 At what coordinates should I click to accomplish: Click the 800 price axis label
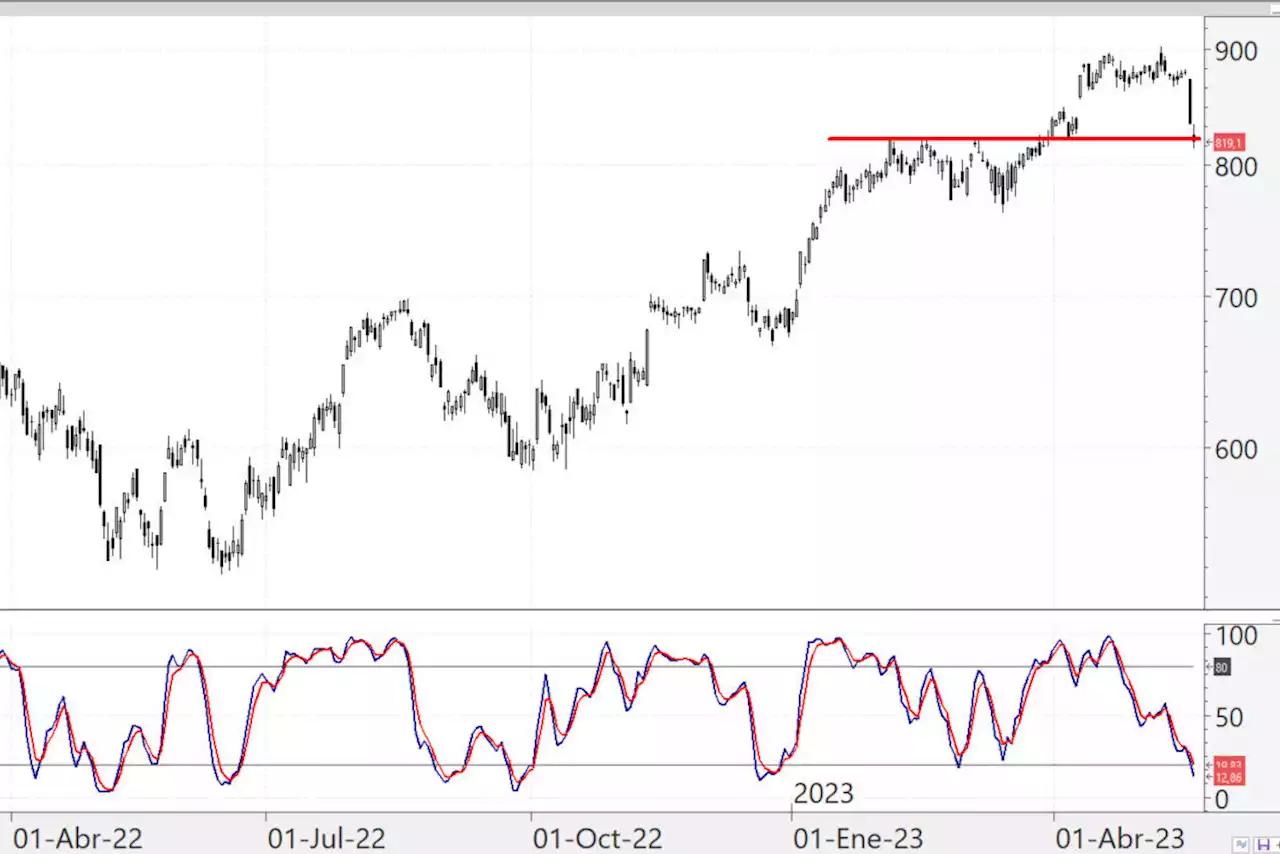[x=1236, y=165]
